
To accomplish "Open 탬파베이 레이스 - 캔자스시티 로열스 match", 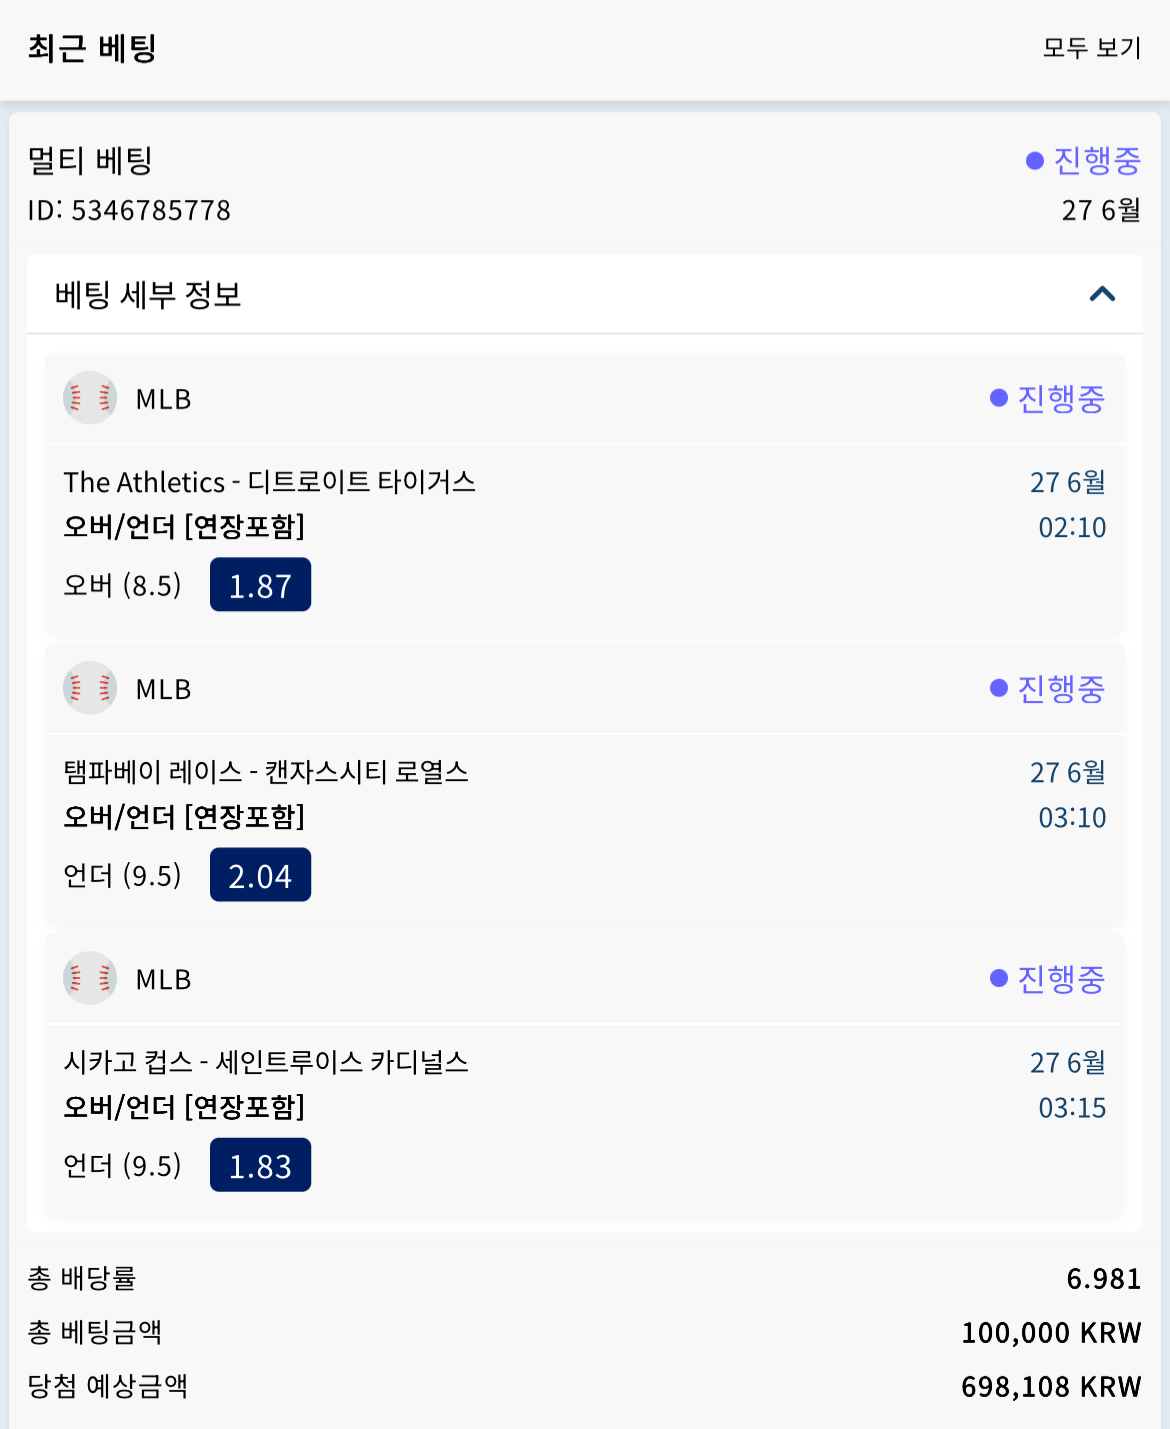I will [x=266, y=772].
